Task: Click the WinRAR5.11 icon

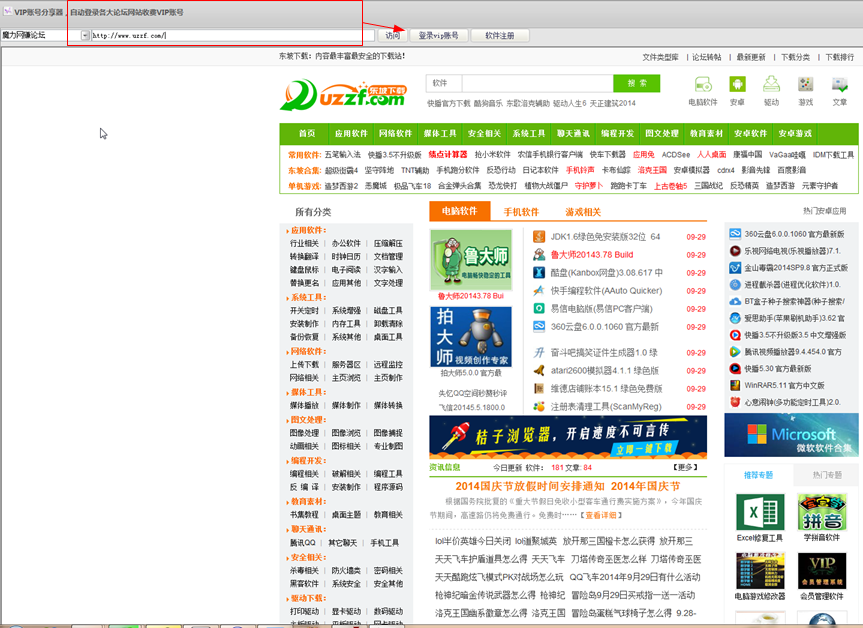Action: 735,385
